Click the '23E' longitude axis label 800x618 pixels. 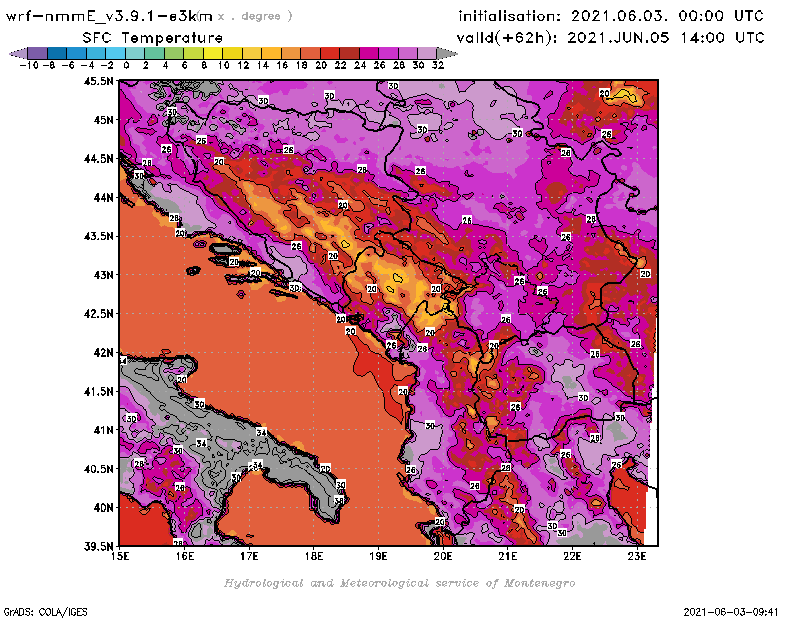tap(637, 556)
